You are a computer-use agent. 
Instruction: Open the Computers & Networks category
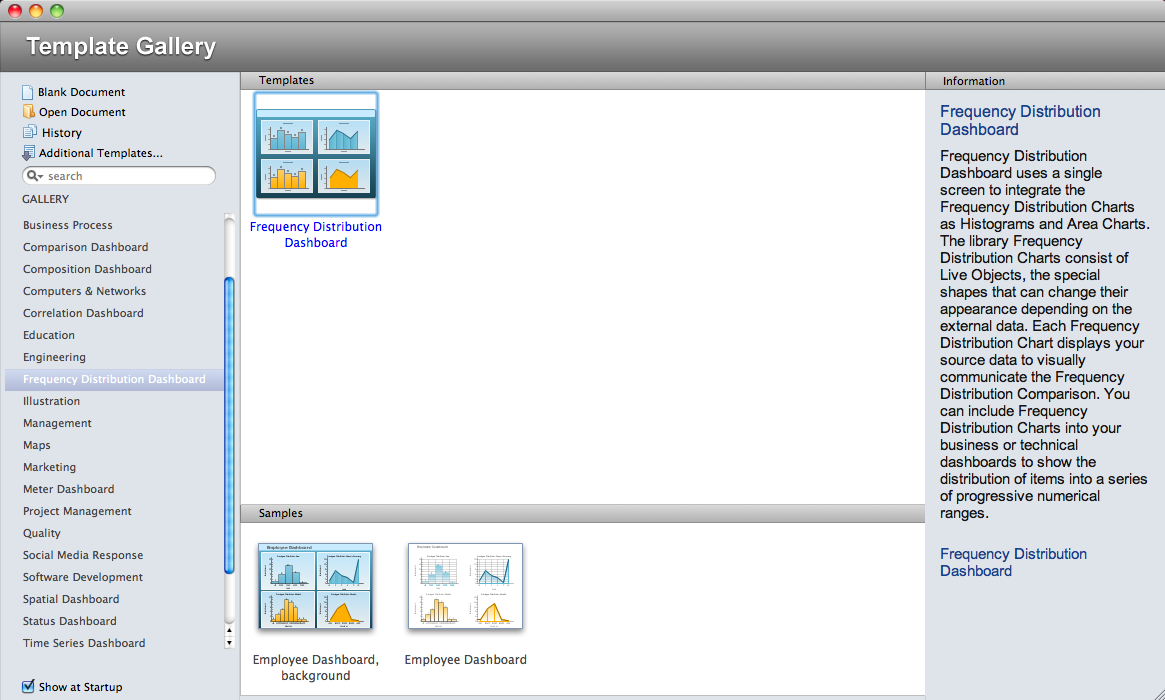[84, 291]
